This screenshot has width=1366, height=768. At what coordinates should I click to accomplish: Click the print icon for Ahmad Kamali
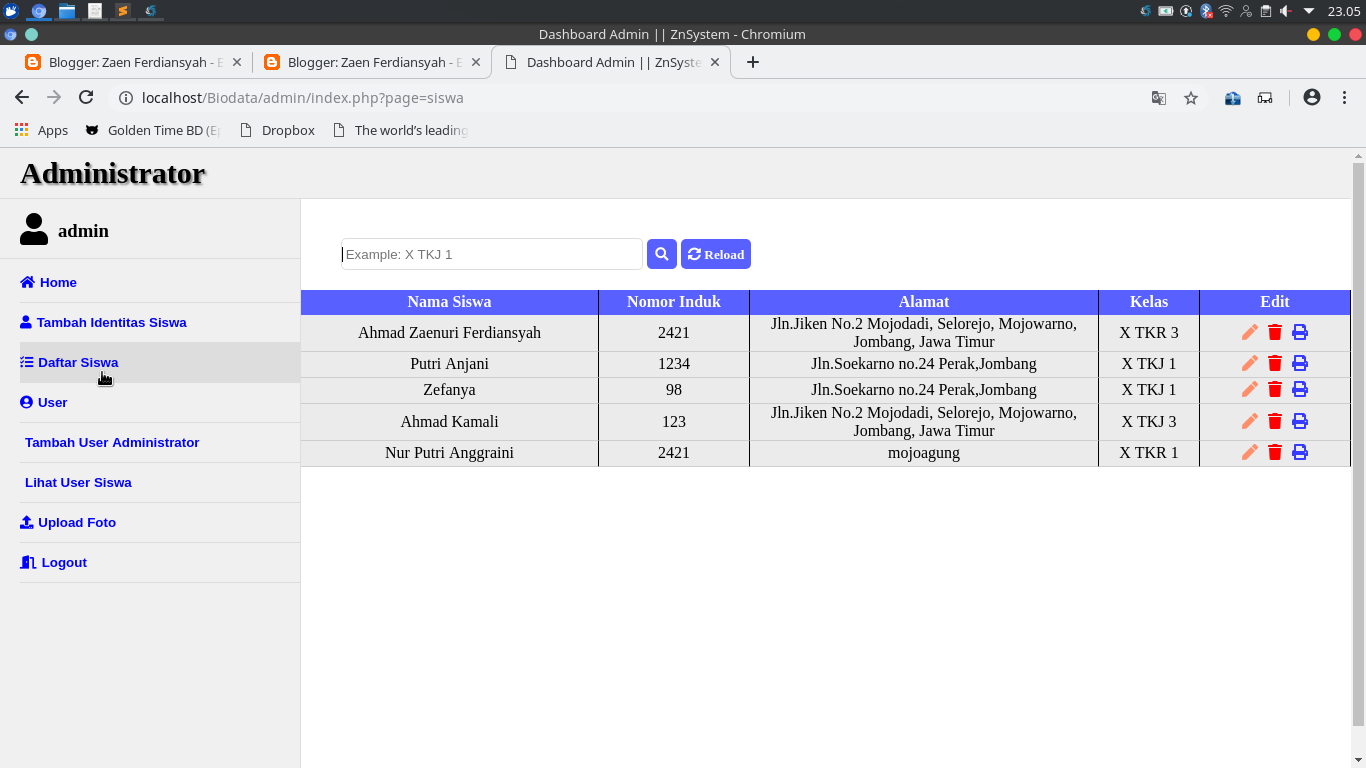coord(1299,421)
